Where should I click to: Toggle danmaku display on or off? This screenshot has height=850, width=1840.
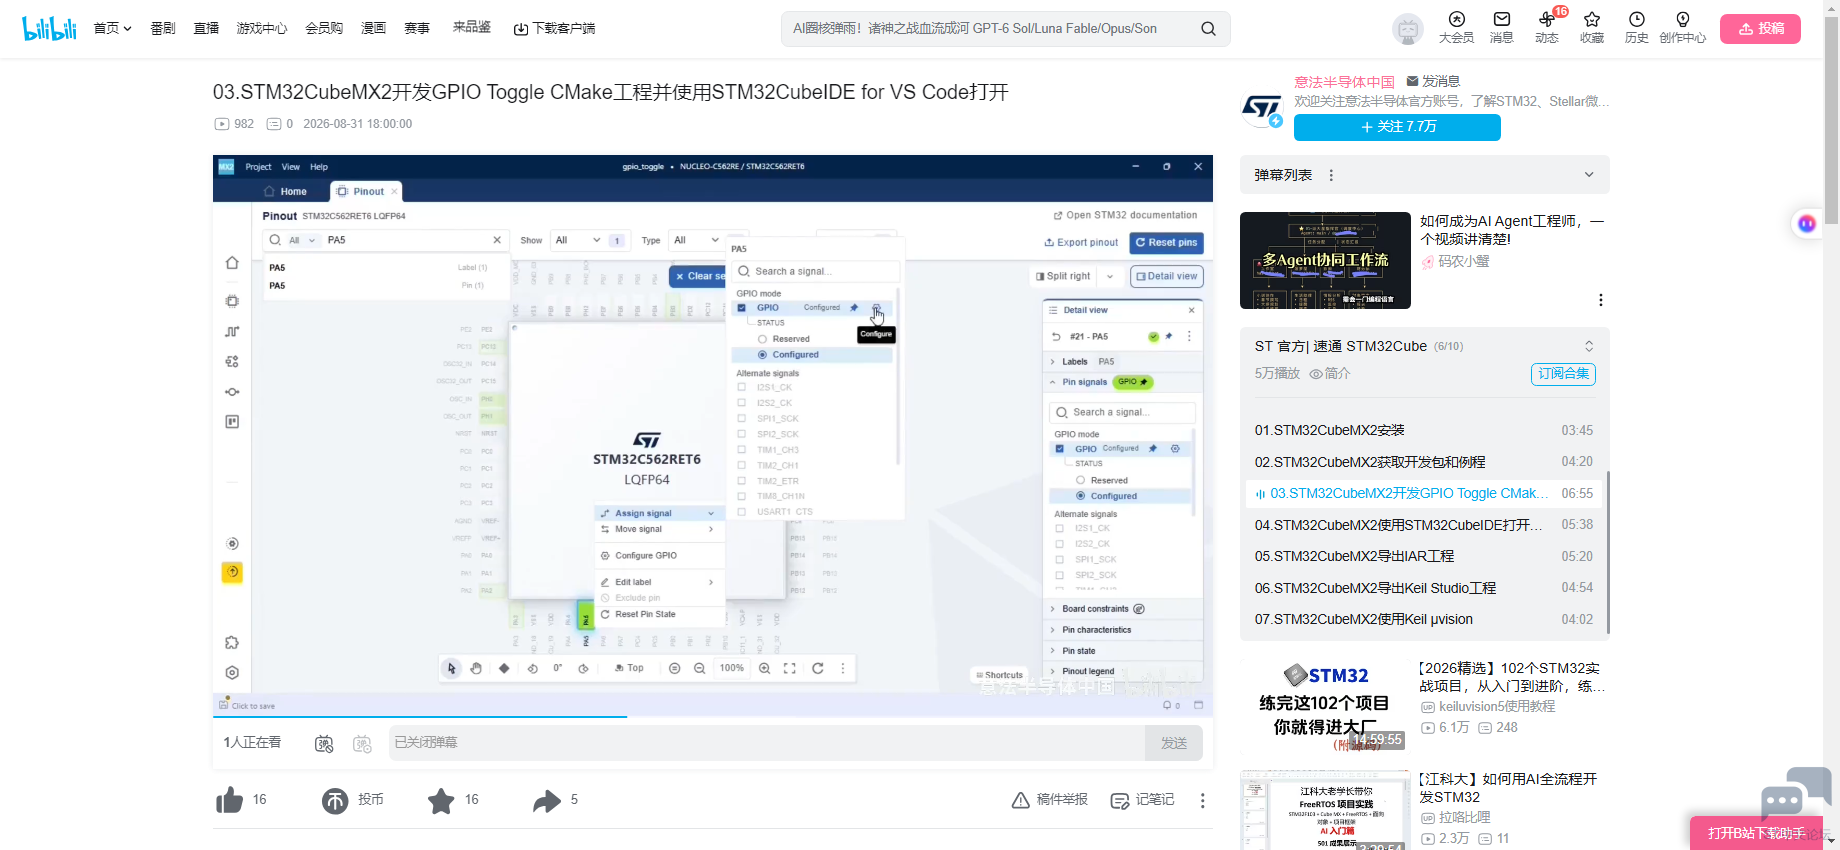[x=324, y=743]
